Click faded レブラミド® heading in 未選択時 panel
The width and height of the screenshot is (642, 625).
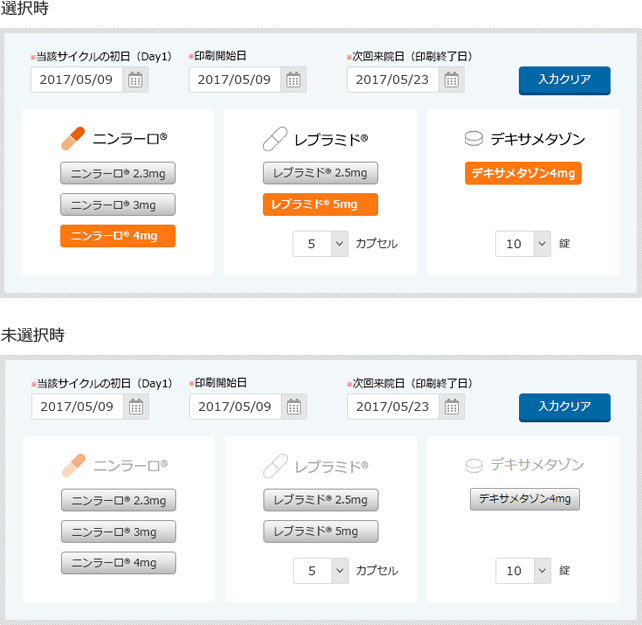click(332, 466)
